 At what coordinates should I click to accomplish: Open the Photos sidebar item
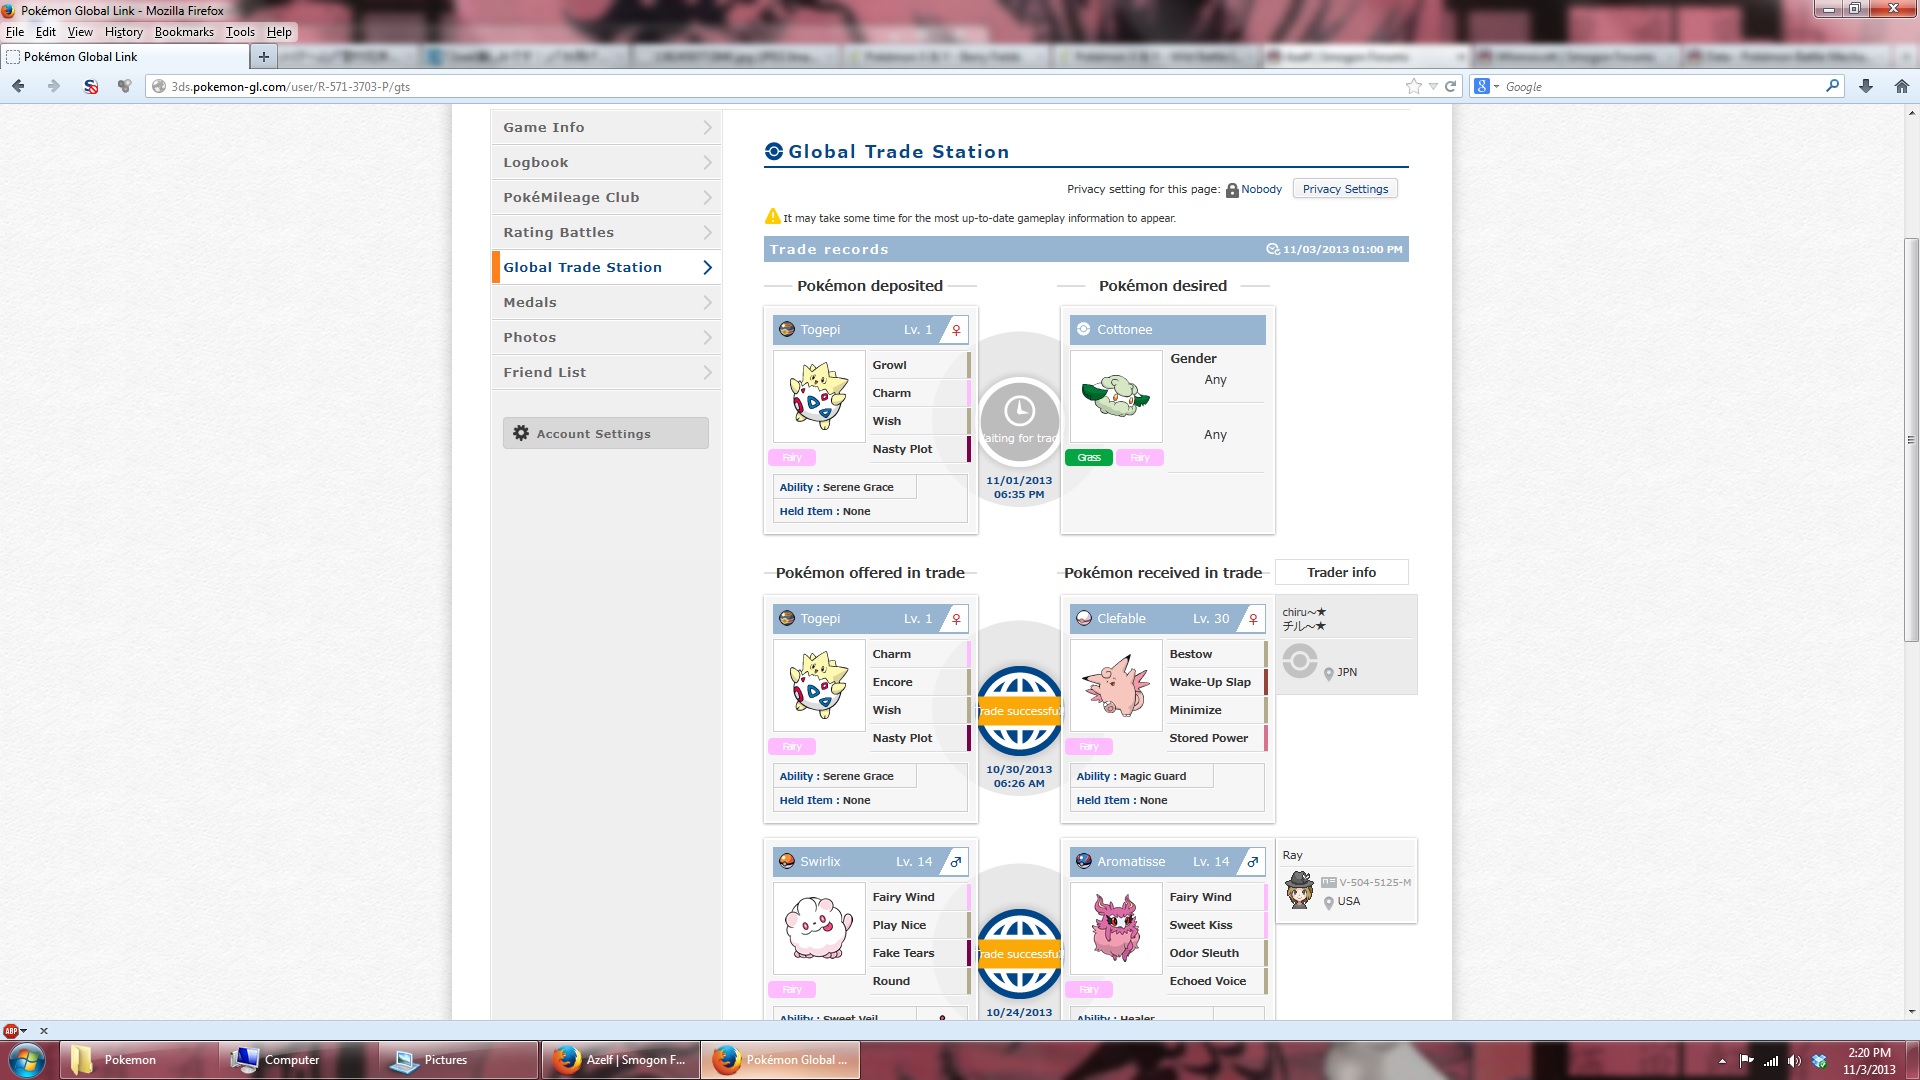(x=606, y=338)
